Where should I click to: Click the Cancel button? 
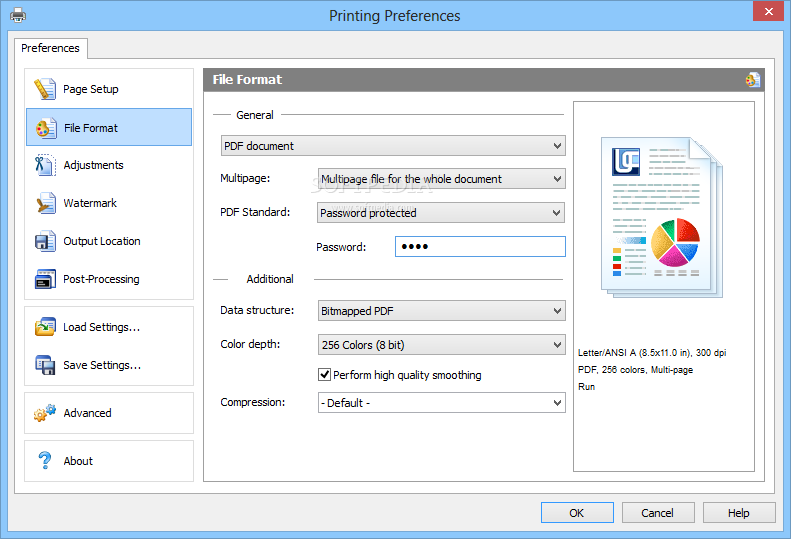point(658,513)
